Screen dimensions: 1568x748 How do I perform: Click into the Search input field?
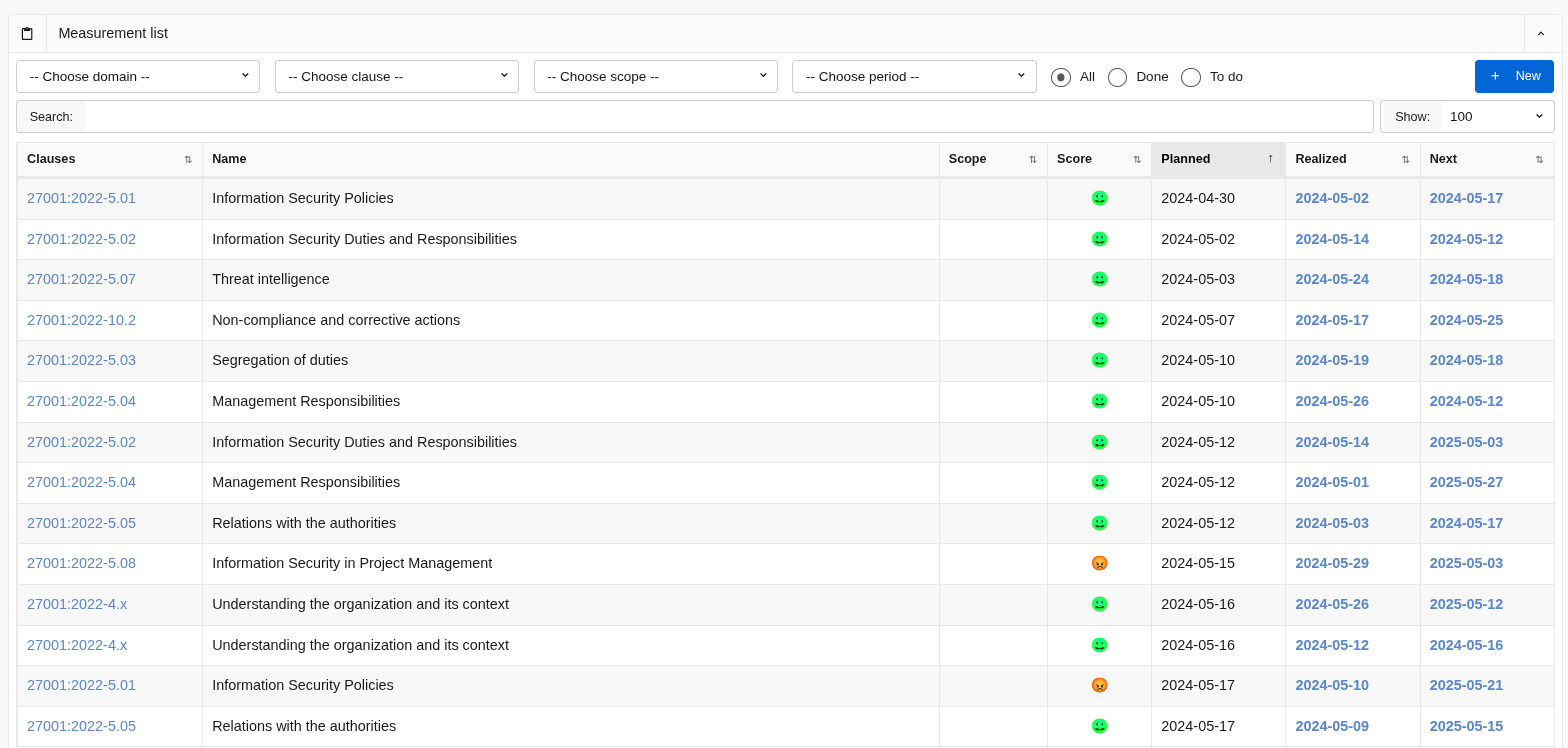pos(729,117)
